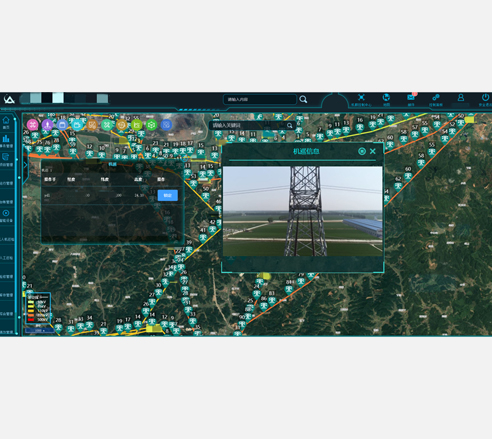492x439 pixels.
Task: Open the user profile icon in header
Action: pyautogui.click(x=461, y=97)
